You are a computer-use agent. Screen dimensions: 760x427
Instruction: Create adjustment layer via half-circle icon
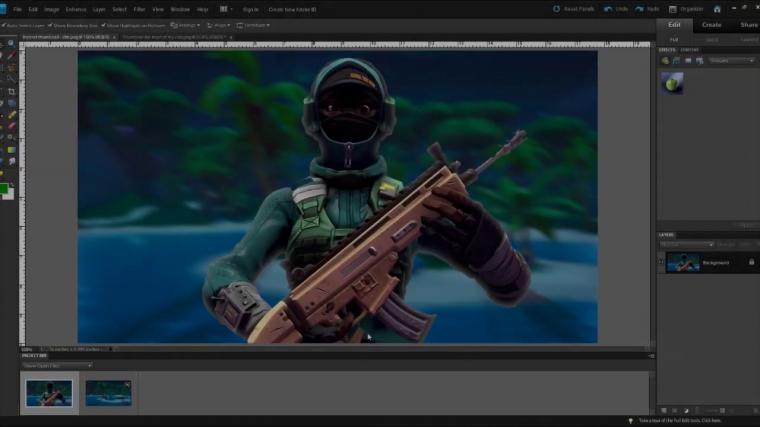pos(686,411)
